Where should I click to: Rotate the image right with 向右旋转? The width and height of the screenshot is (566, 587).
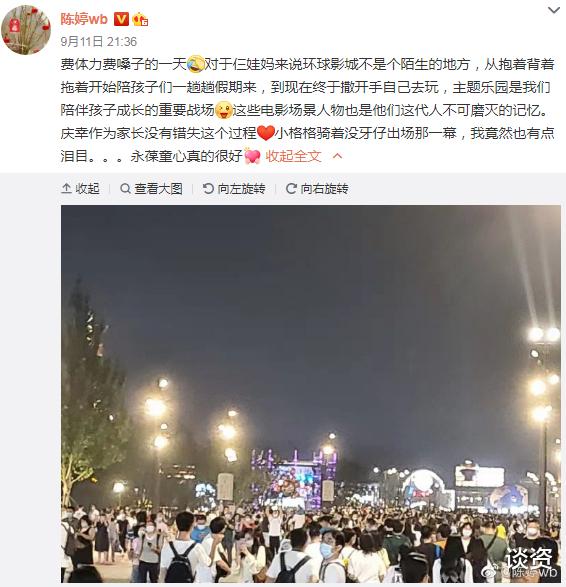[x=317, y=189]
